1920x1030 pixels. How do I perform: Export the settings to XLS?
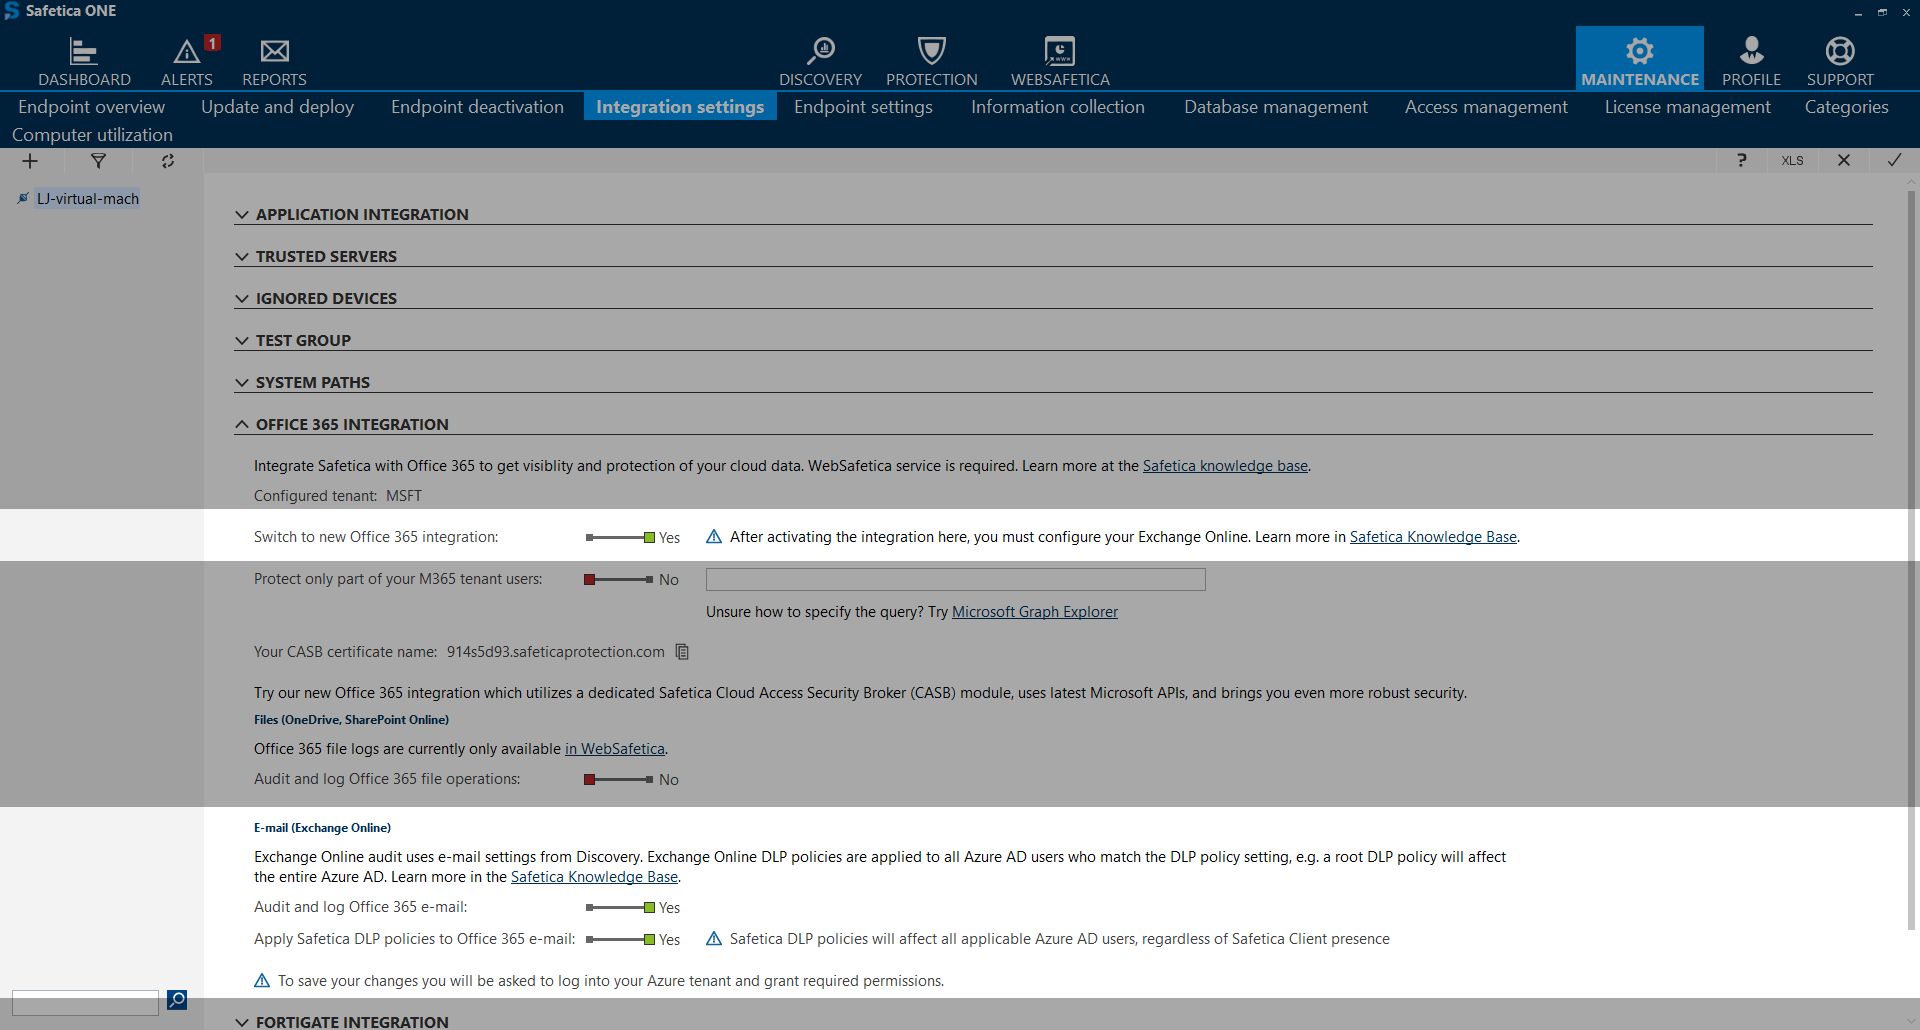pyautogui.click(x=1792, y=160)
